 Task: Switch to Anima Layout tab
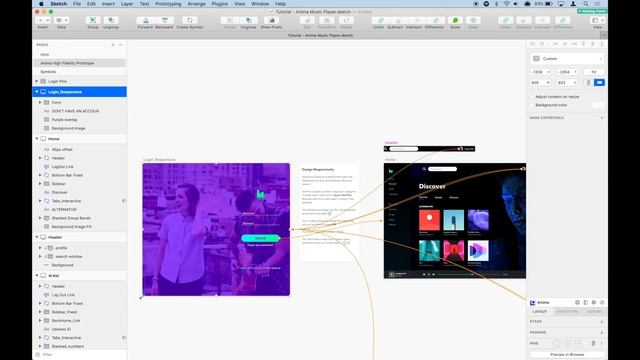(x=540, y=311)
